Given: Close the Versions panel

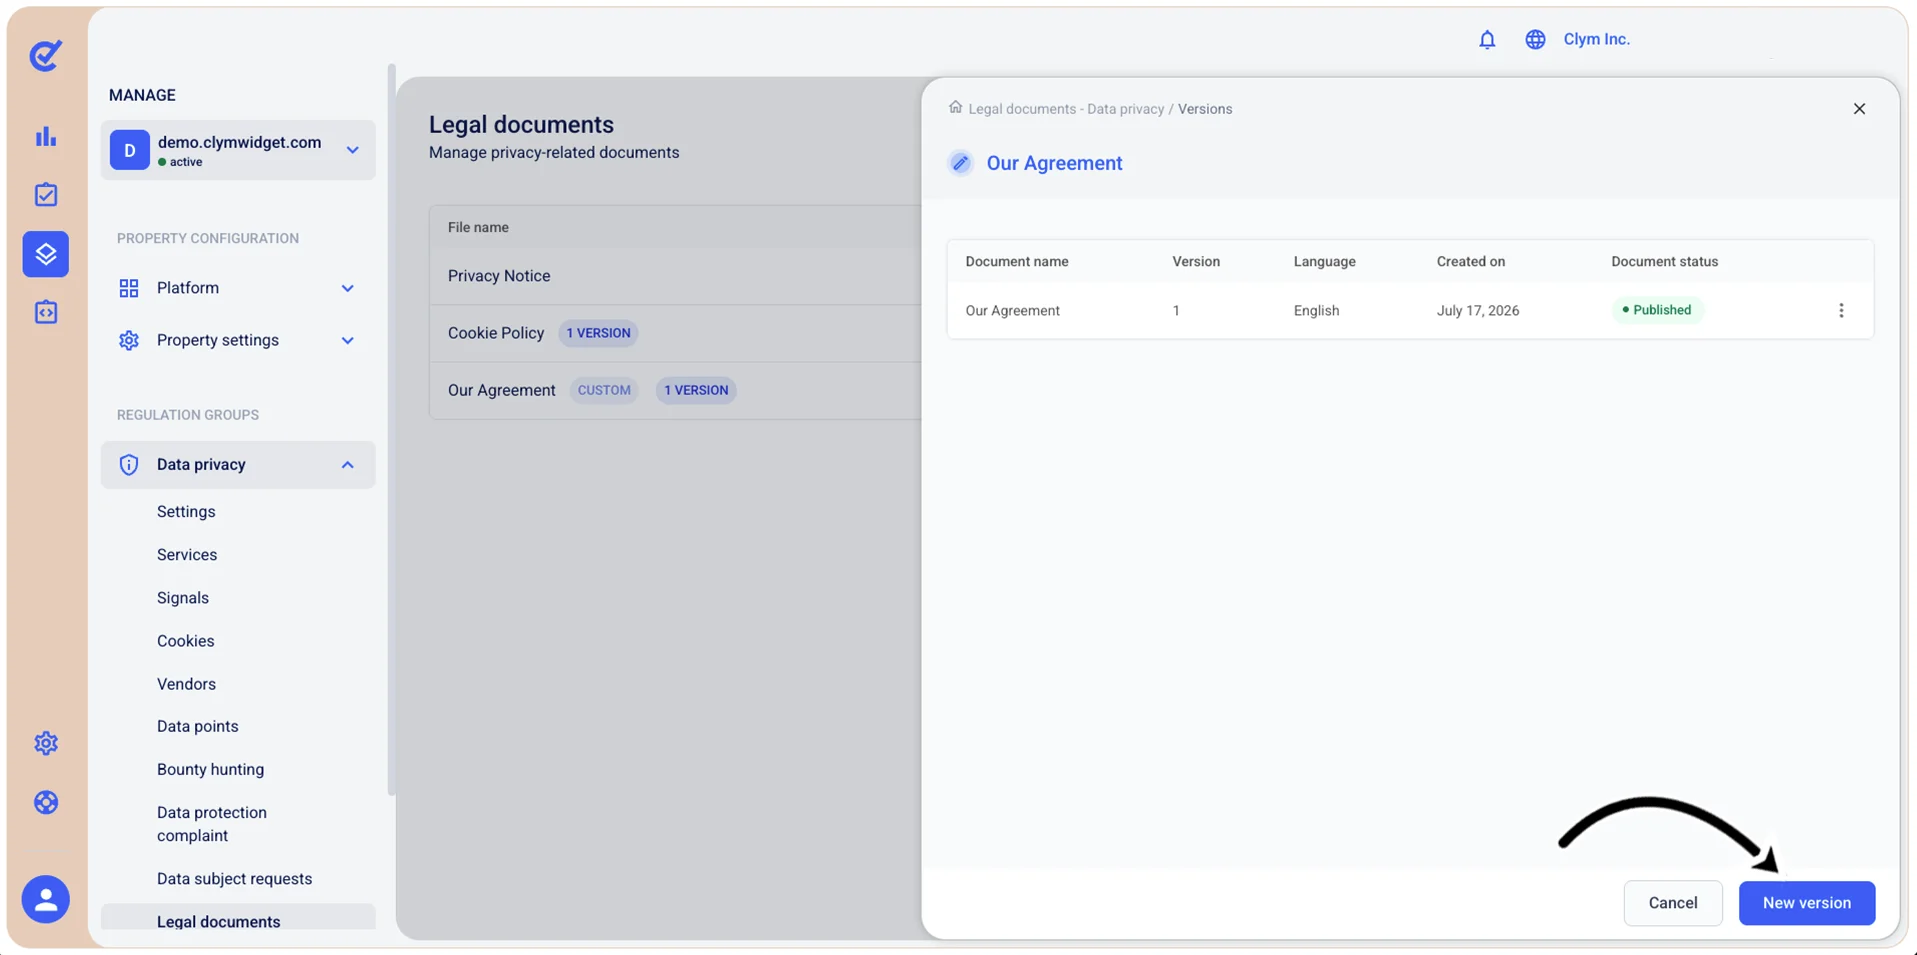Looking at the screenshot, I should coord(1859,109).
